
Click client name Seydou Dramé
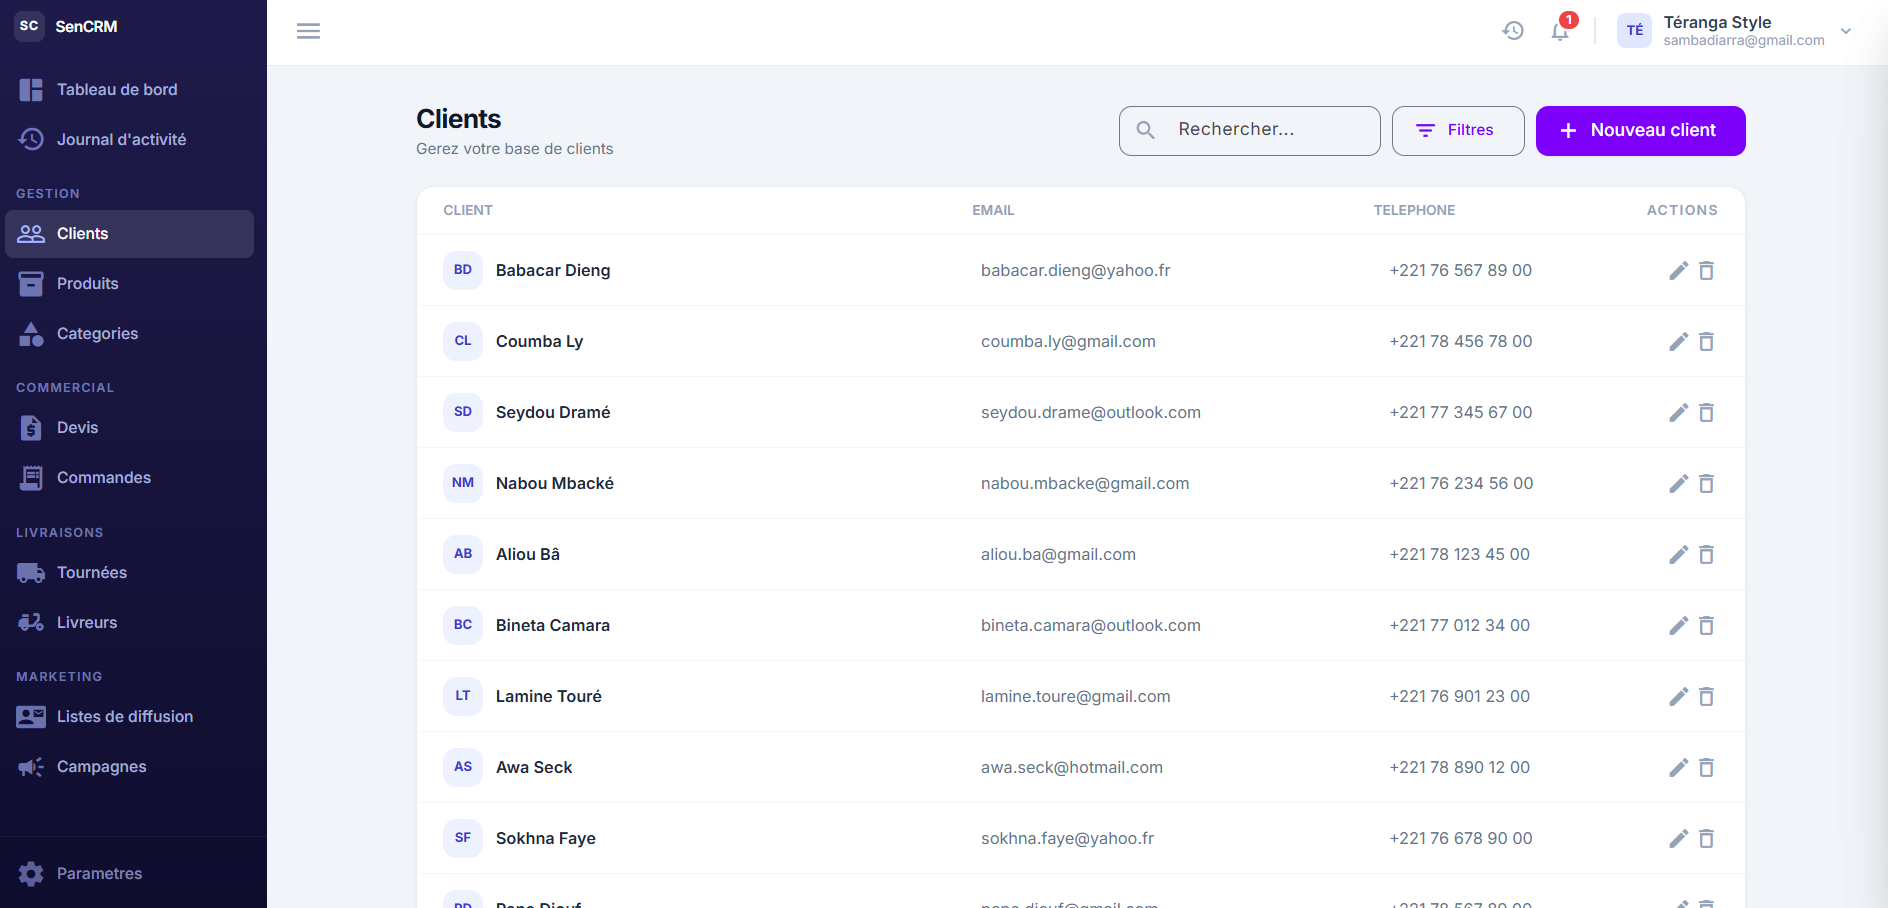coord(553,413)
